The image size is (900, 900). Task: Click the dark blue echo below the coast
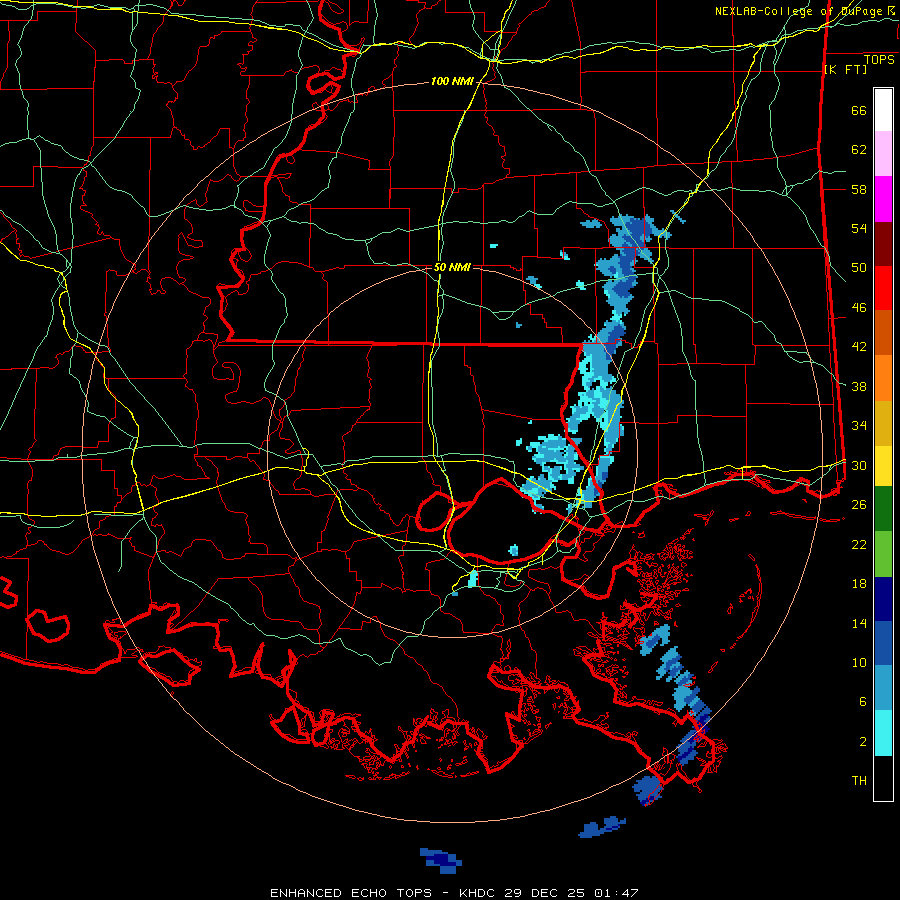pyautogui.click(x=441, y=860)
